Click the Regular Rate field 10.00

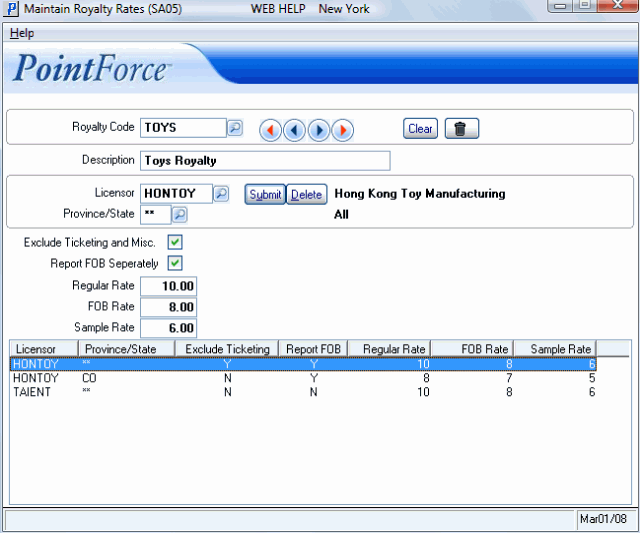pyautogui.click(x=169, y=286)
